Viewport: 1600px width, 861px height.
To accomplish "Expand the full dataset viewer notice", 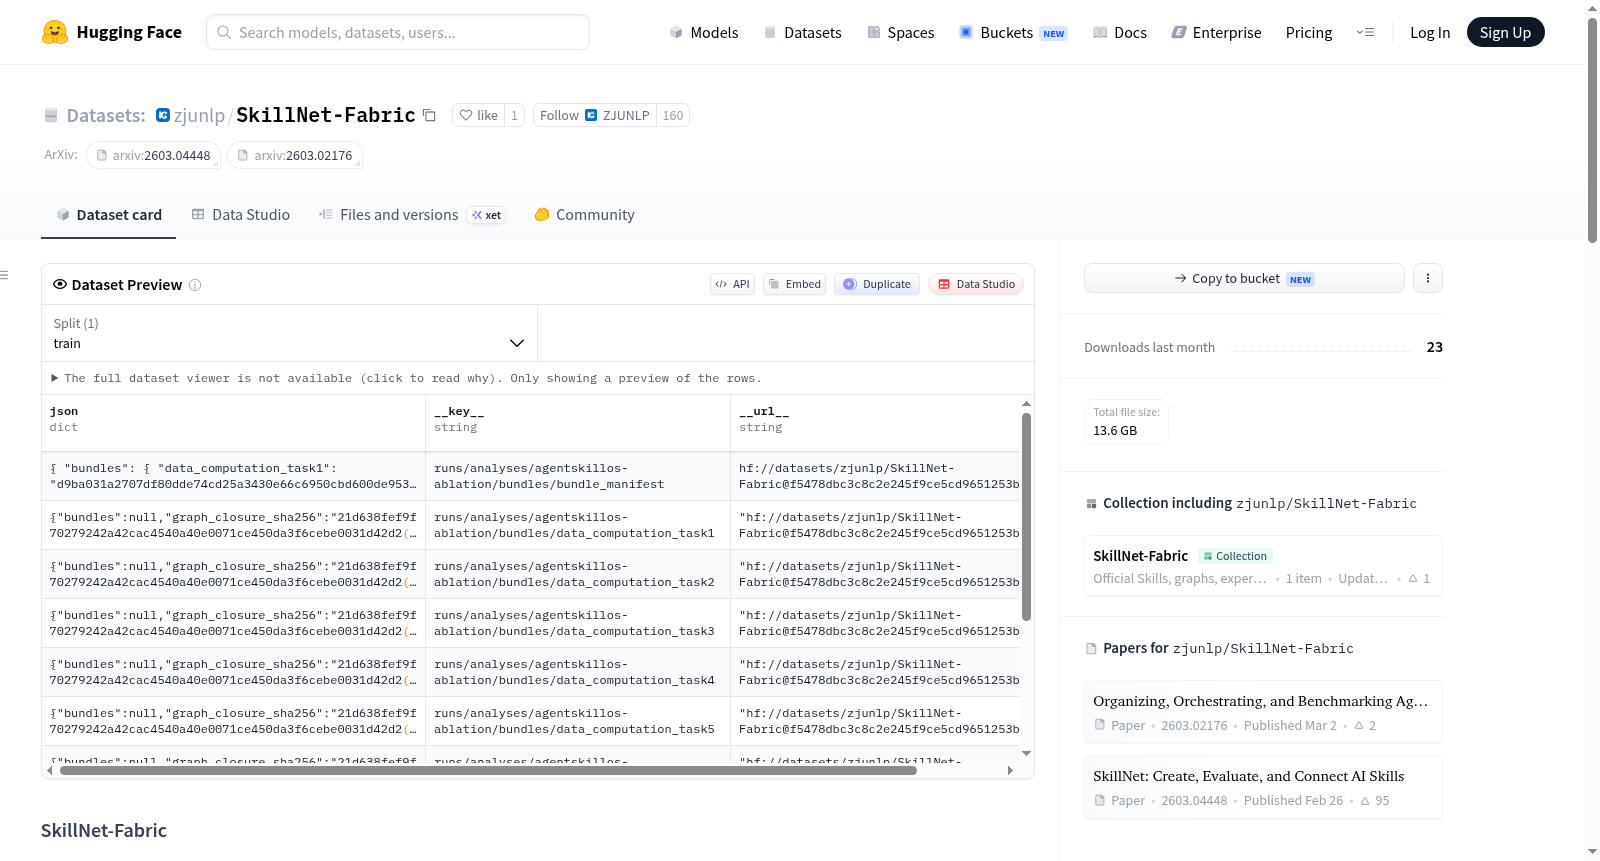I will point(406,378).
